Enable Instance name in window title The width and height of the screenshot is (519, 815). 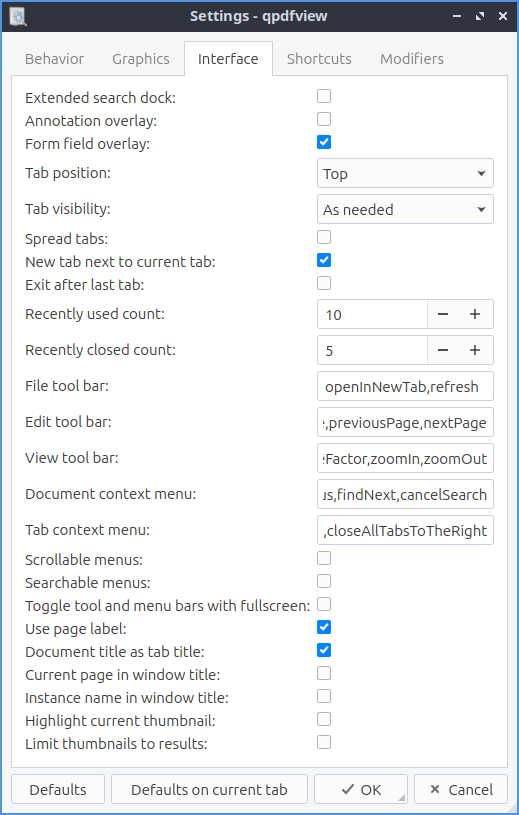[324, 696]
